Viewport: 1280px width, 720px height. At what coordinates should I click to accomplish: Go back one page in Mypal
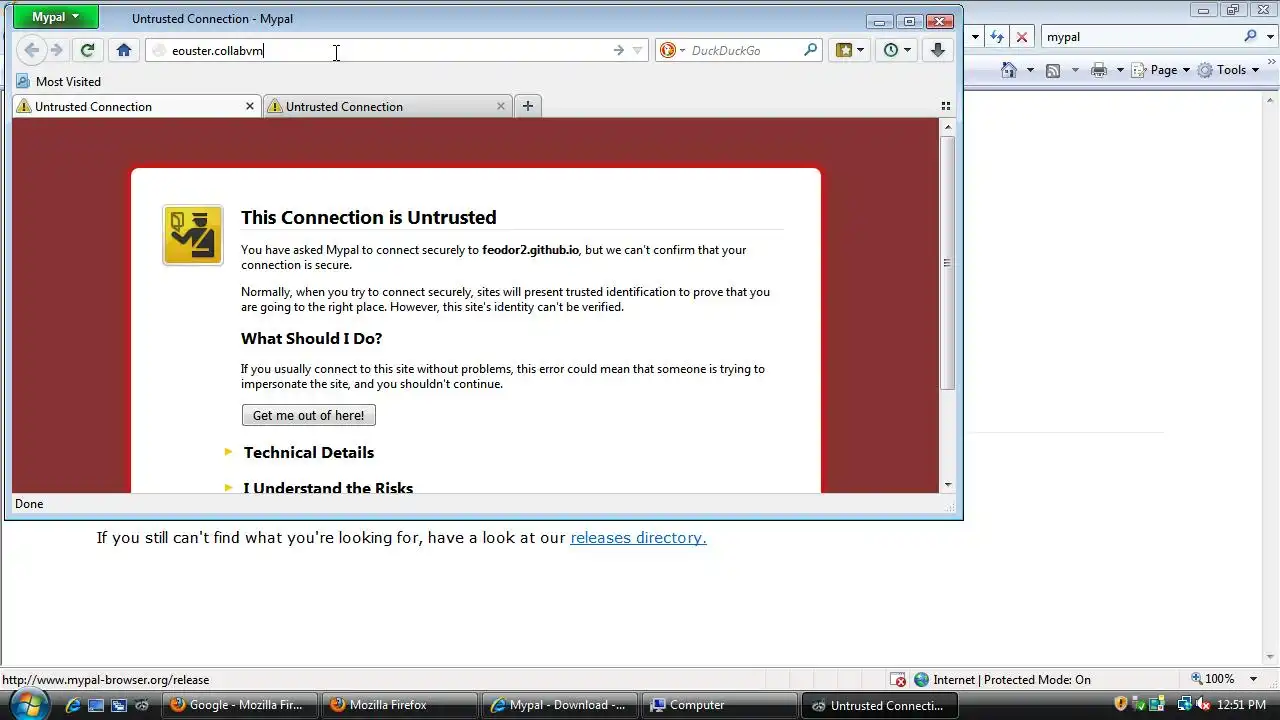click(32, 50)
